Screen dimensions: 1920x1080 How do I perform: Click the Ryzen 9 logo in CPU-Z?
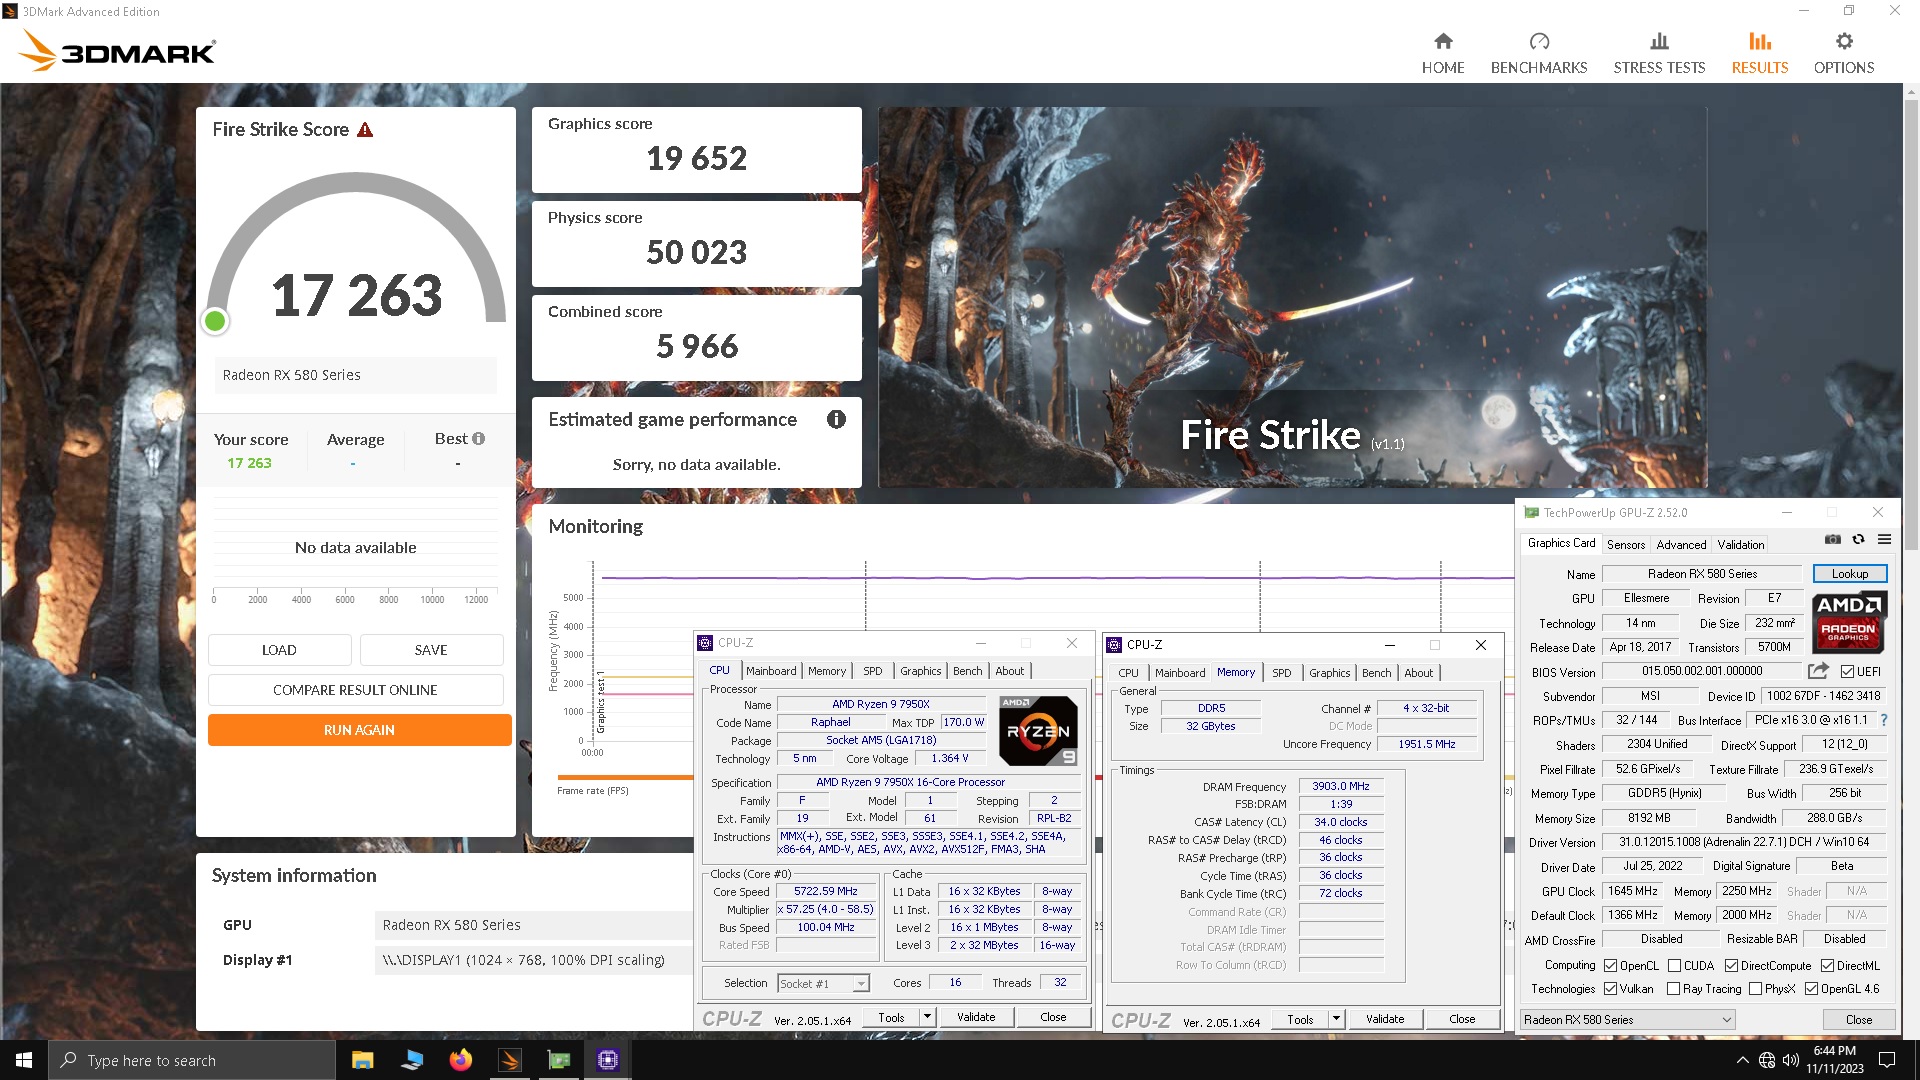(1038, 731)
